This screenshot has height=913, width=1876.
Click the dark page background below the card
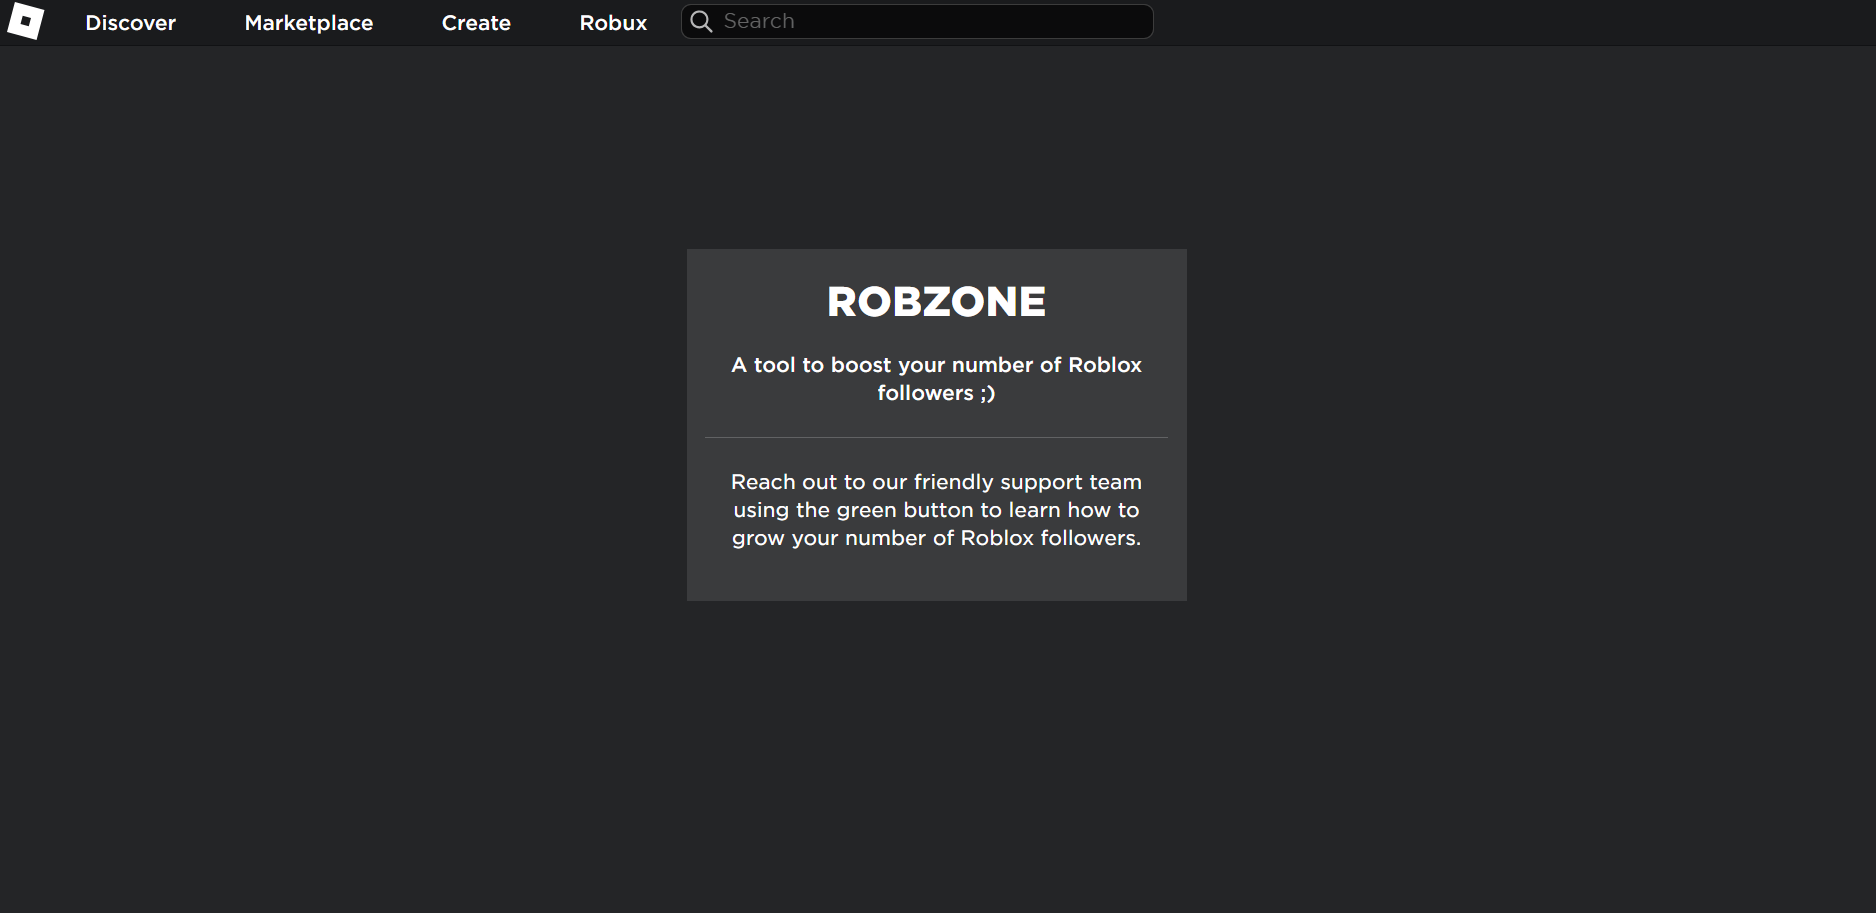point(936,750)
